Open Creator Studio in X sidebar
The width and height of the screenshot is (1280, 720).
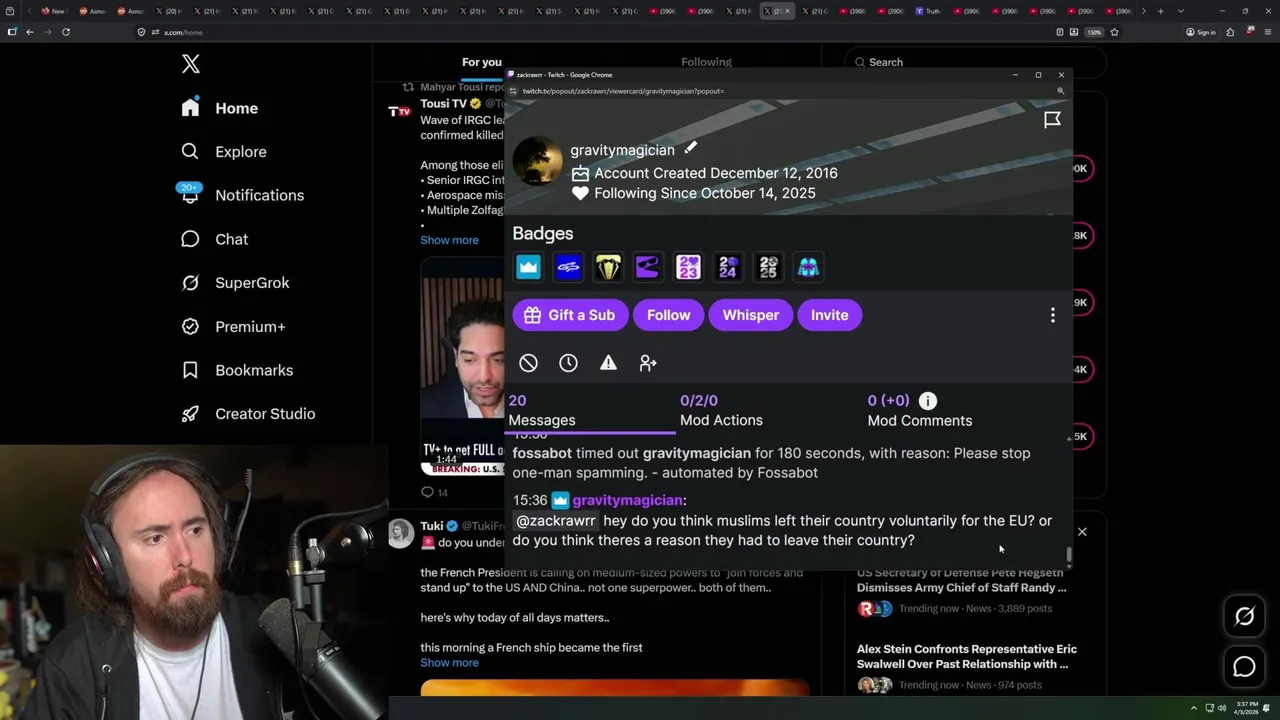coord(247,414)
